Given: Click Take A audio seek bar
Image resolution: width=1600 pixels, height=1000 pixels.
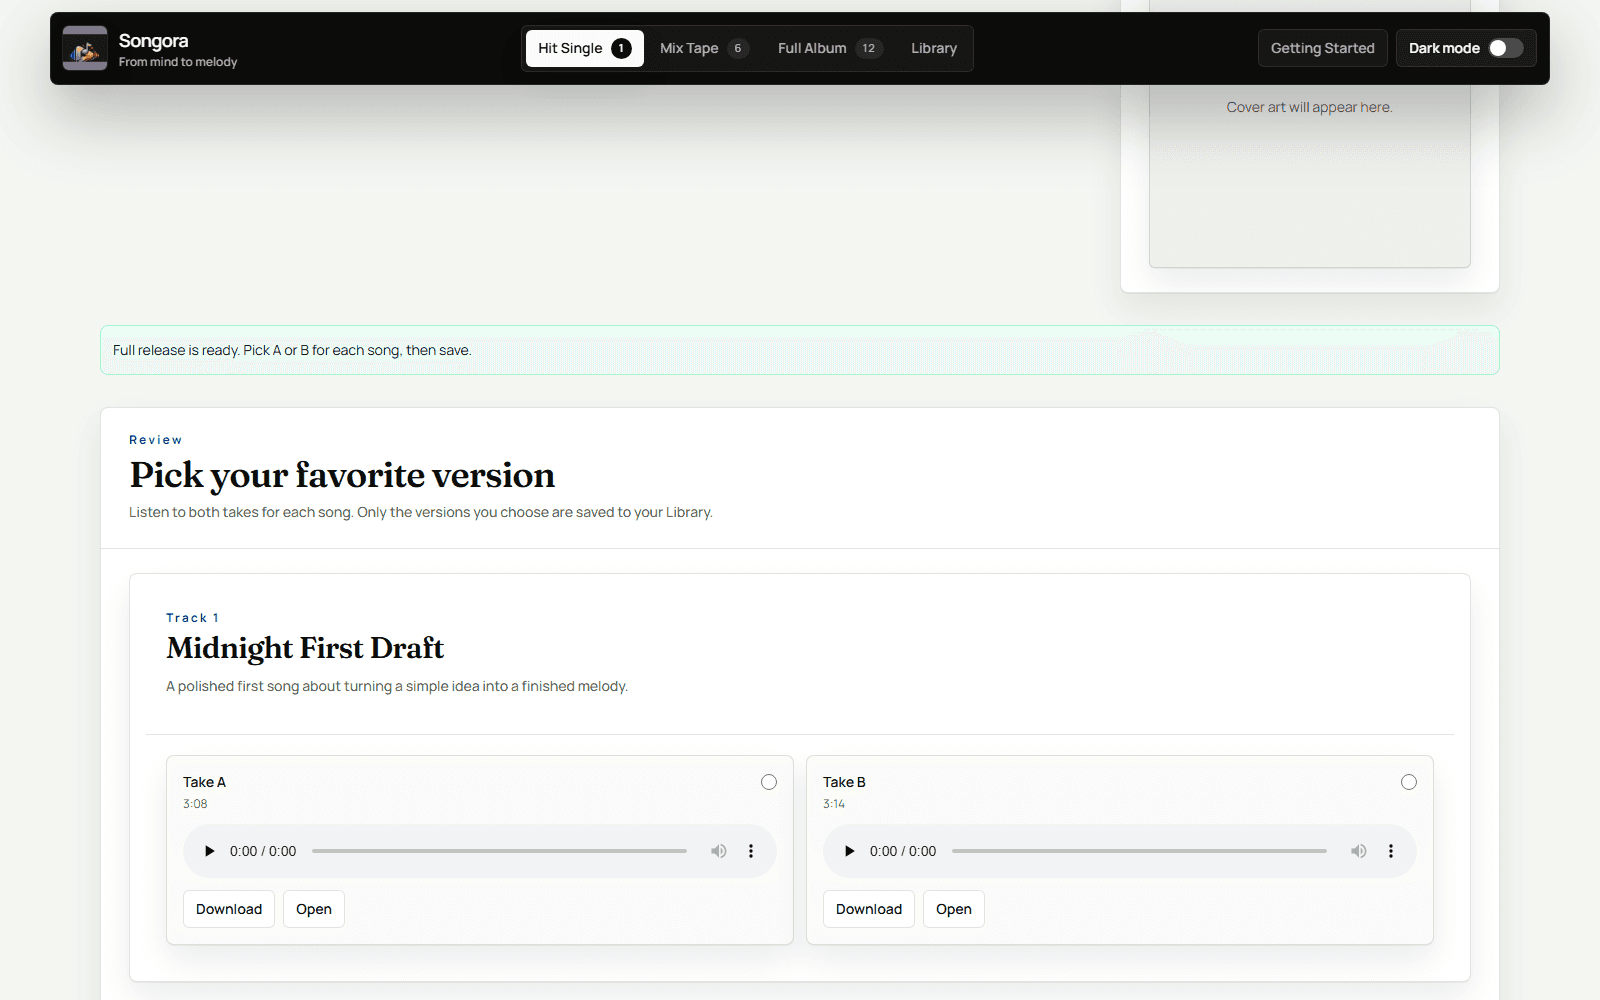Looking at the screenshot, I should point(499,851).
